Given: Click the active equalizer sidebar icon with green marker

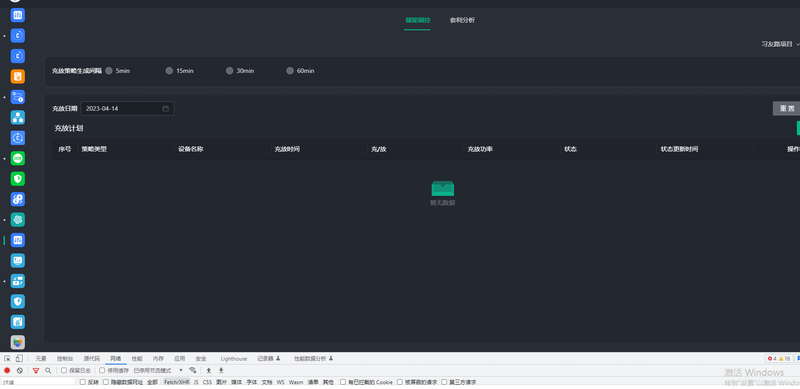Looking at the screenshot, I should pos(18,240).
